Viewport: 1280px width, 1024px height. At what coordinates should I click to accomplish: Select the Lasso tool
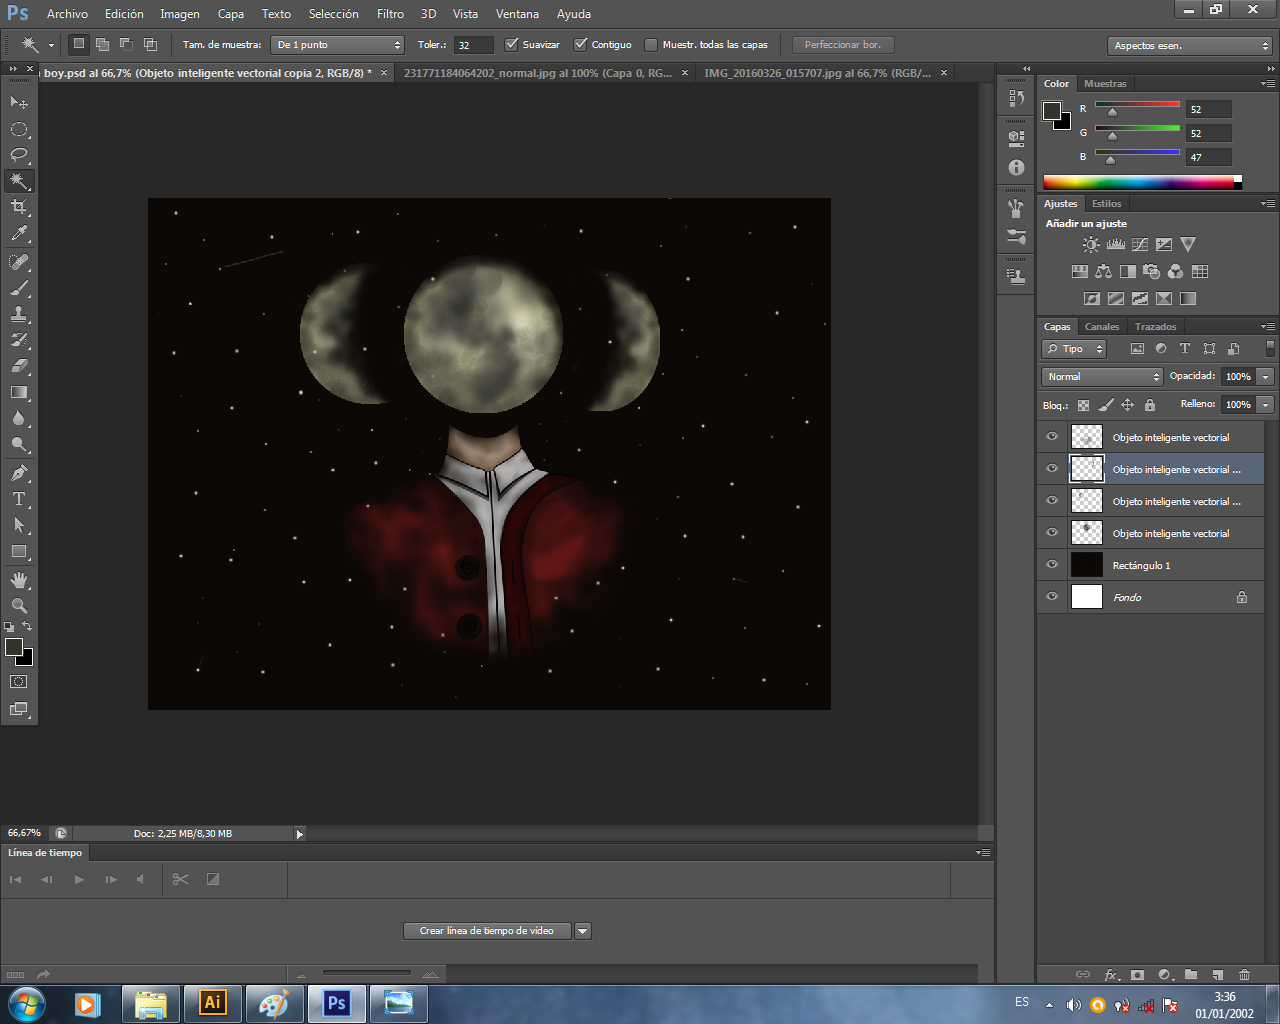point(19,155)
